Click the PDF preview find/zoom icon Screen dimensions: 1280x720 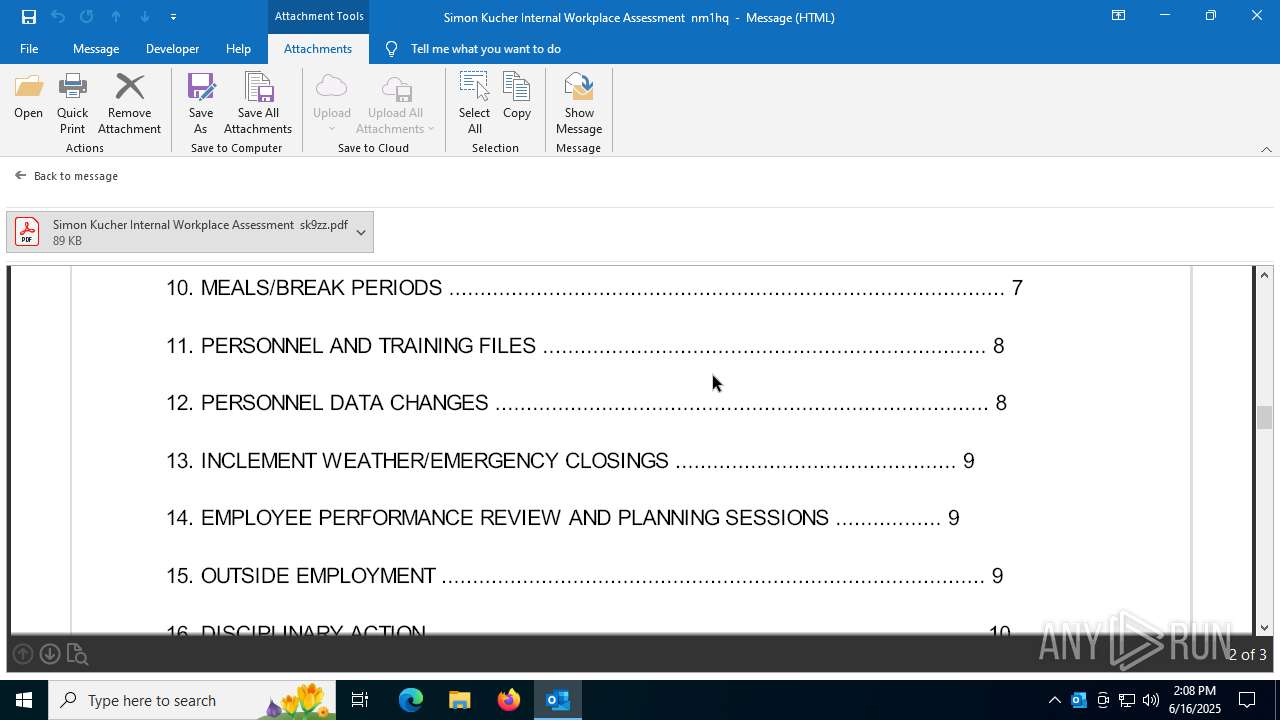(x=77, y=655)
